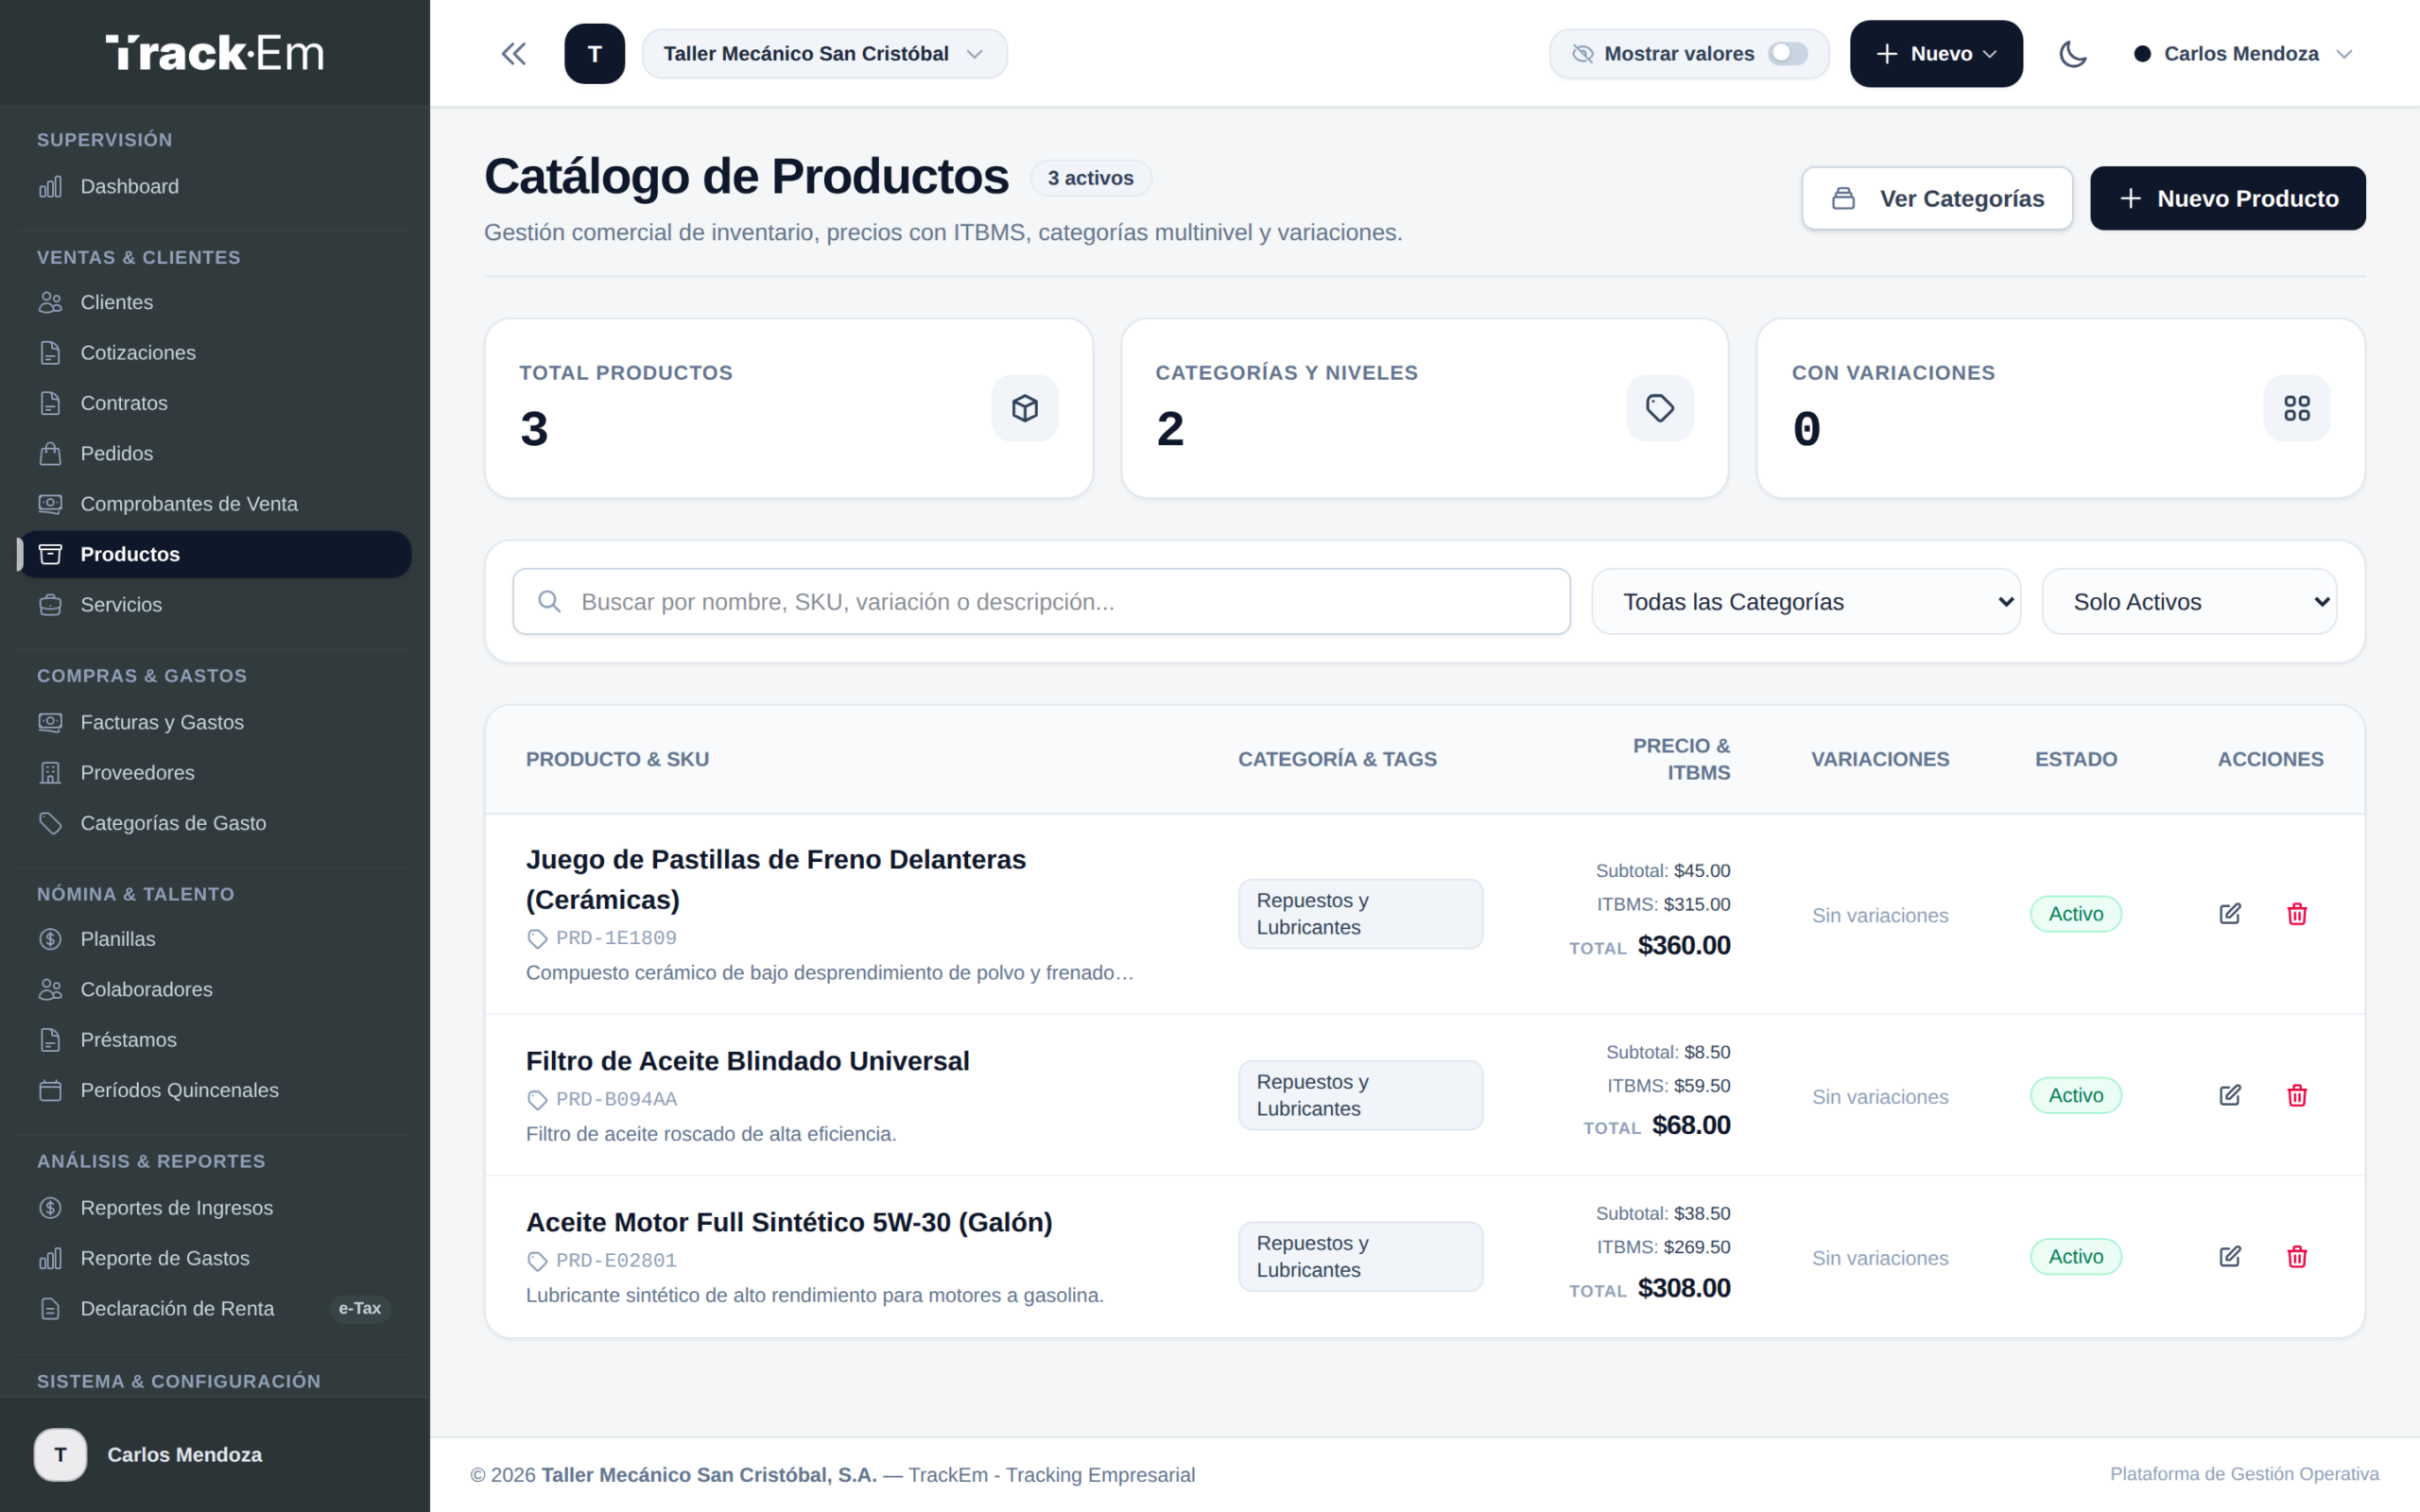Edit Aceite Motor Full Sintético product
The width and height of the screenshot is (2420, 1512).
(x=2230, y=1257)
